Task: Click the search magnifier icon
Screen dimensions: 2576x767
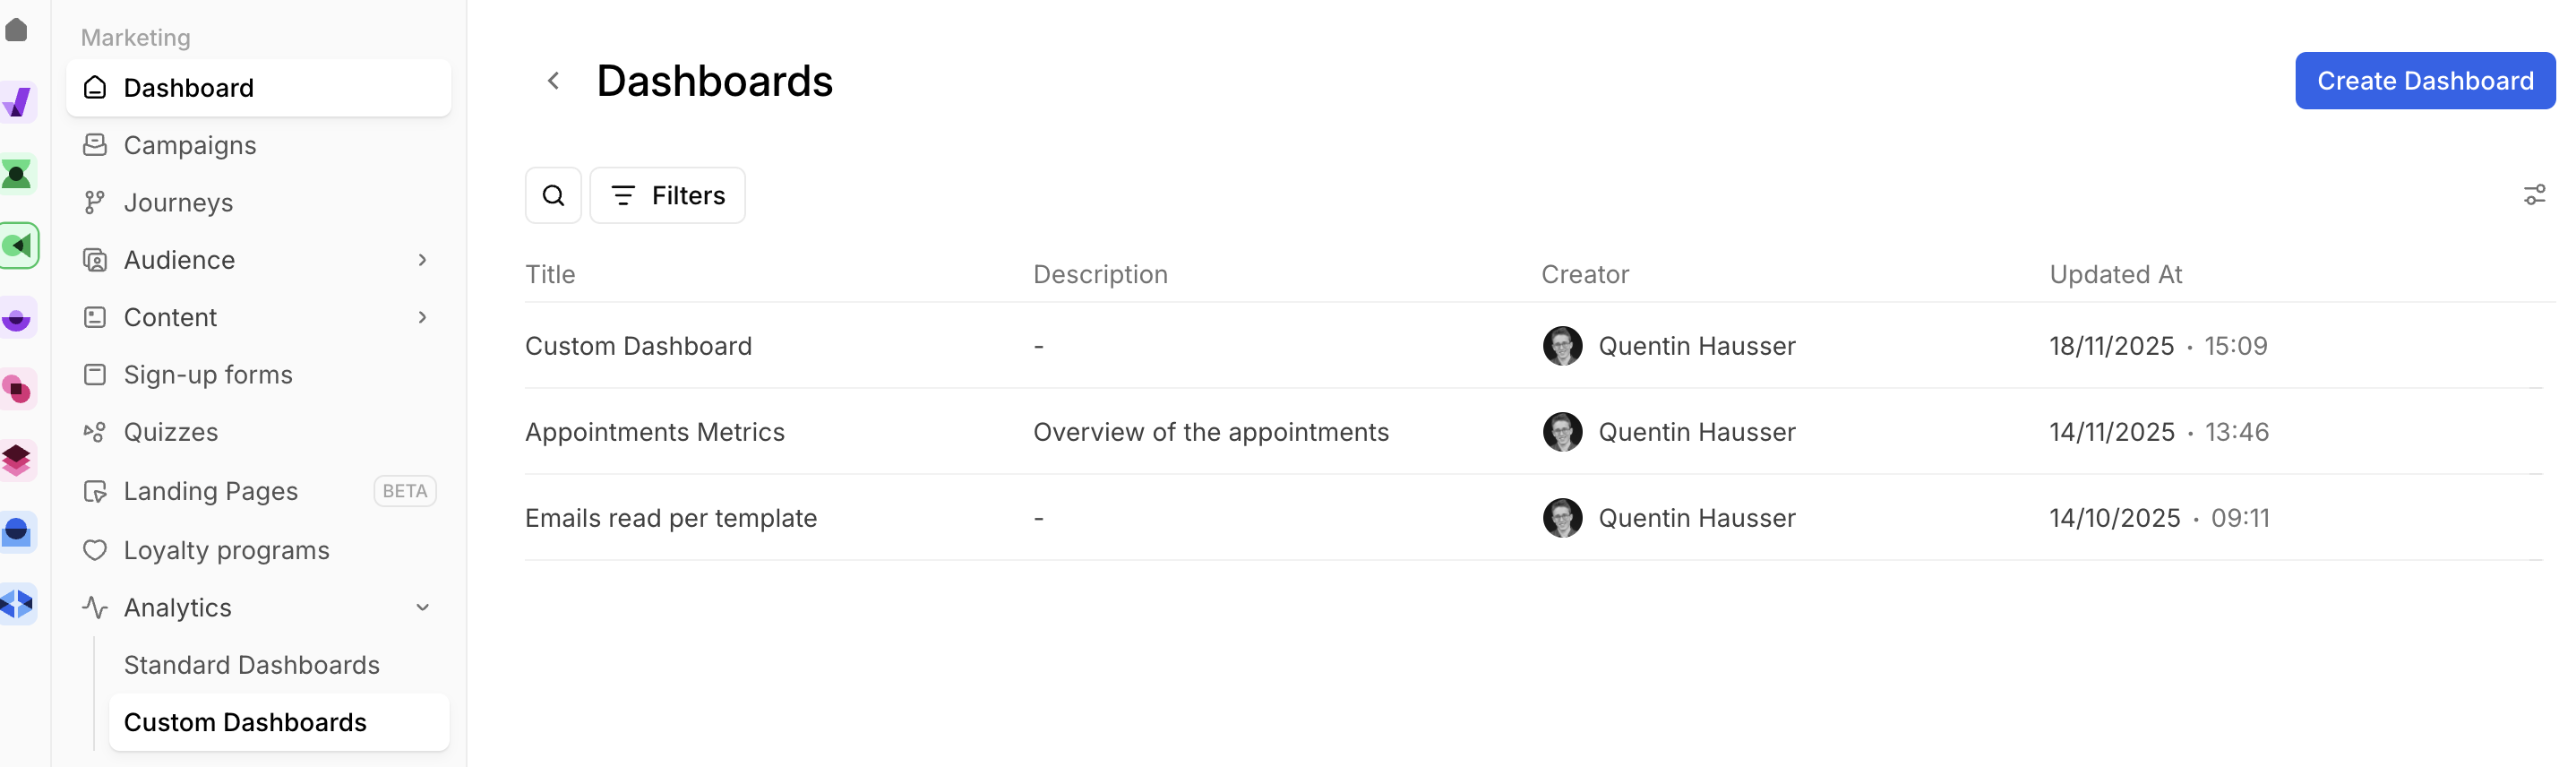Action: pyautogui.click(x=553, y=195)
